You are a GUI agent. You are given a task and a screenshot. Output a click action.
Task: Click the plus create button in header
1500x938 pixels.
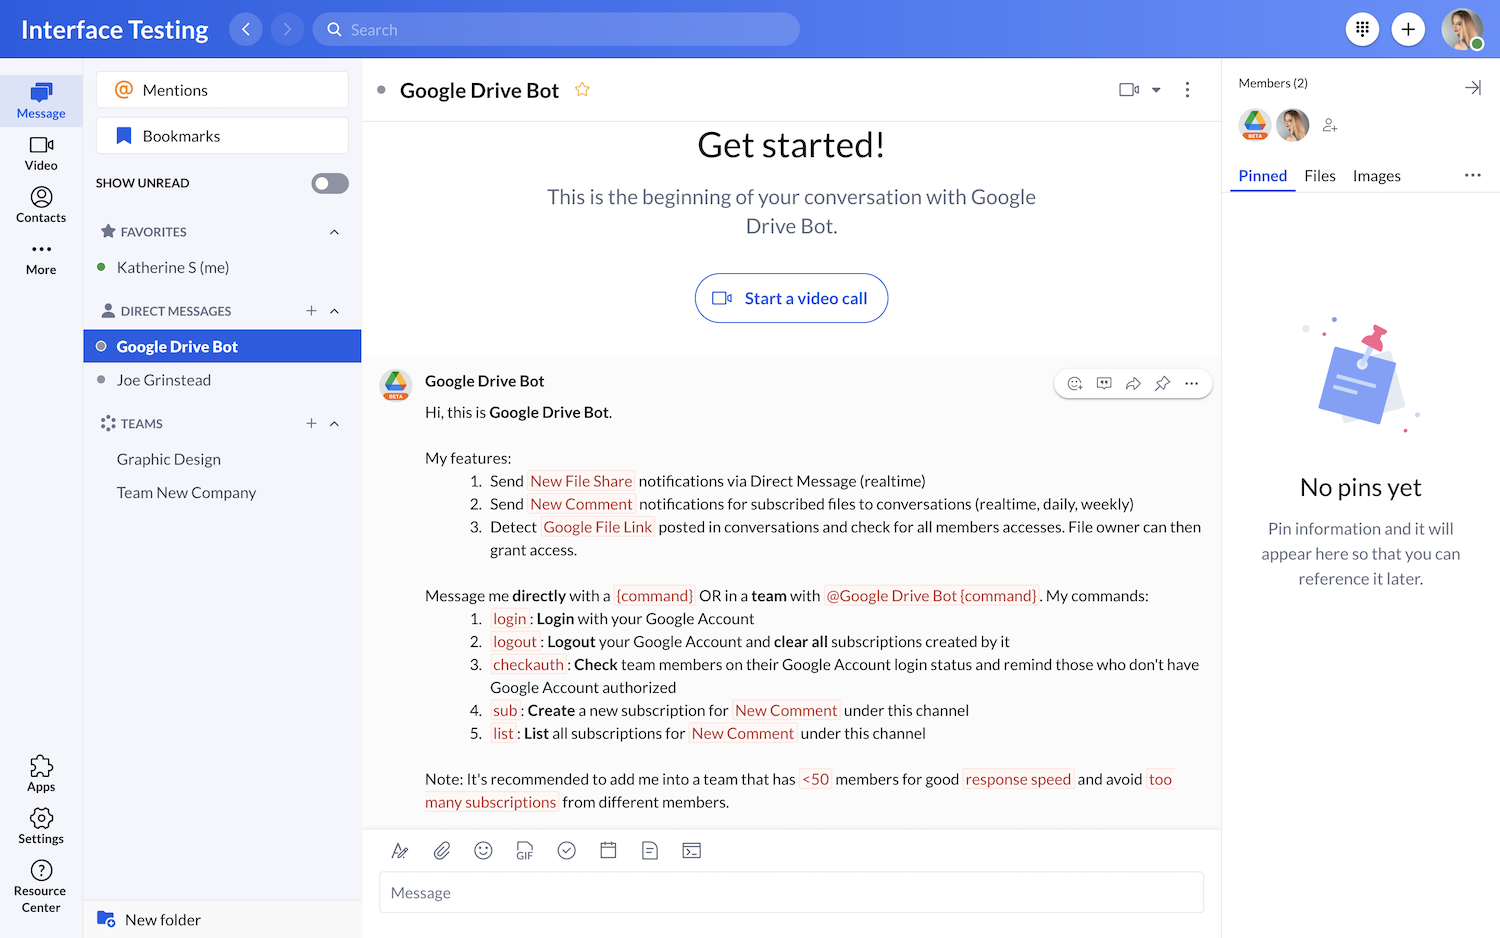click(1408, 29)
